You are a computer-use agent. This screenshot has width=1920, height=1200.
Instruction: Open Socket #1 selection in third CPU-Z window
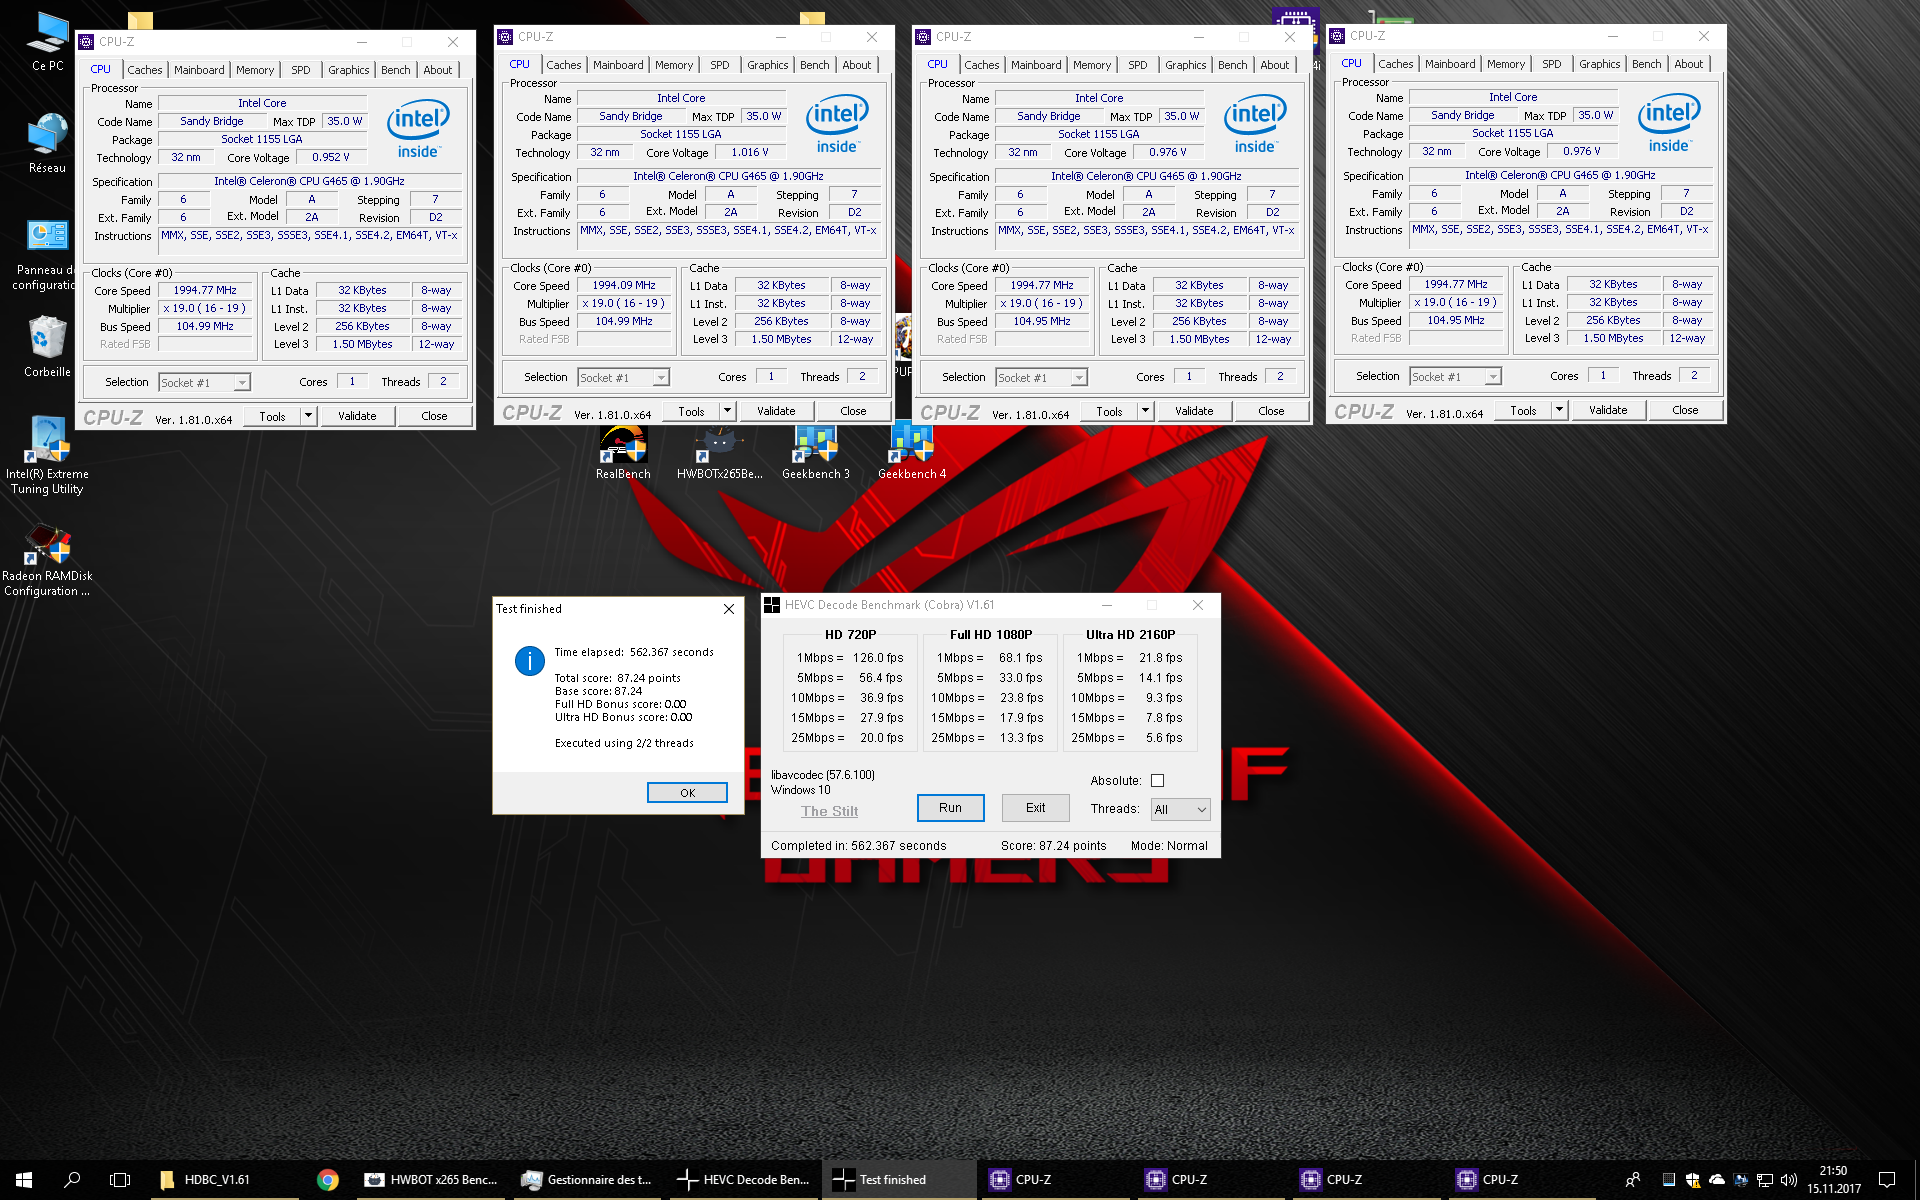coord(1041,378)
